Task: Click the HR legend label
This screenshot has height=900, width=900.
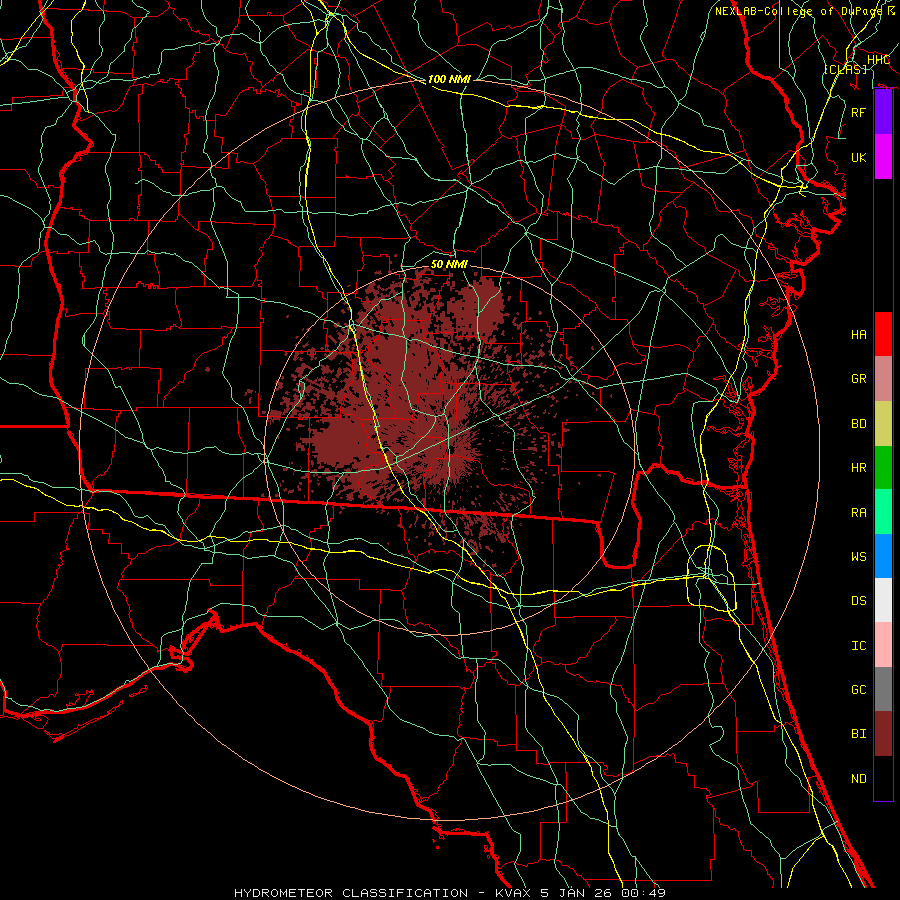Action: (x=859, y=468)
